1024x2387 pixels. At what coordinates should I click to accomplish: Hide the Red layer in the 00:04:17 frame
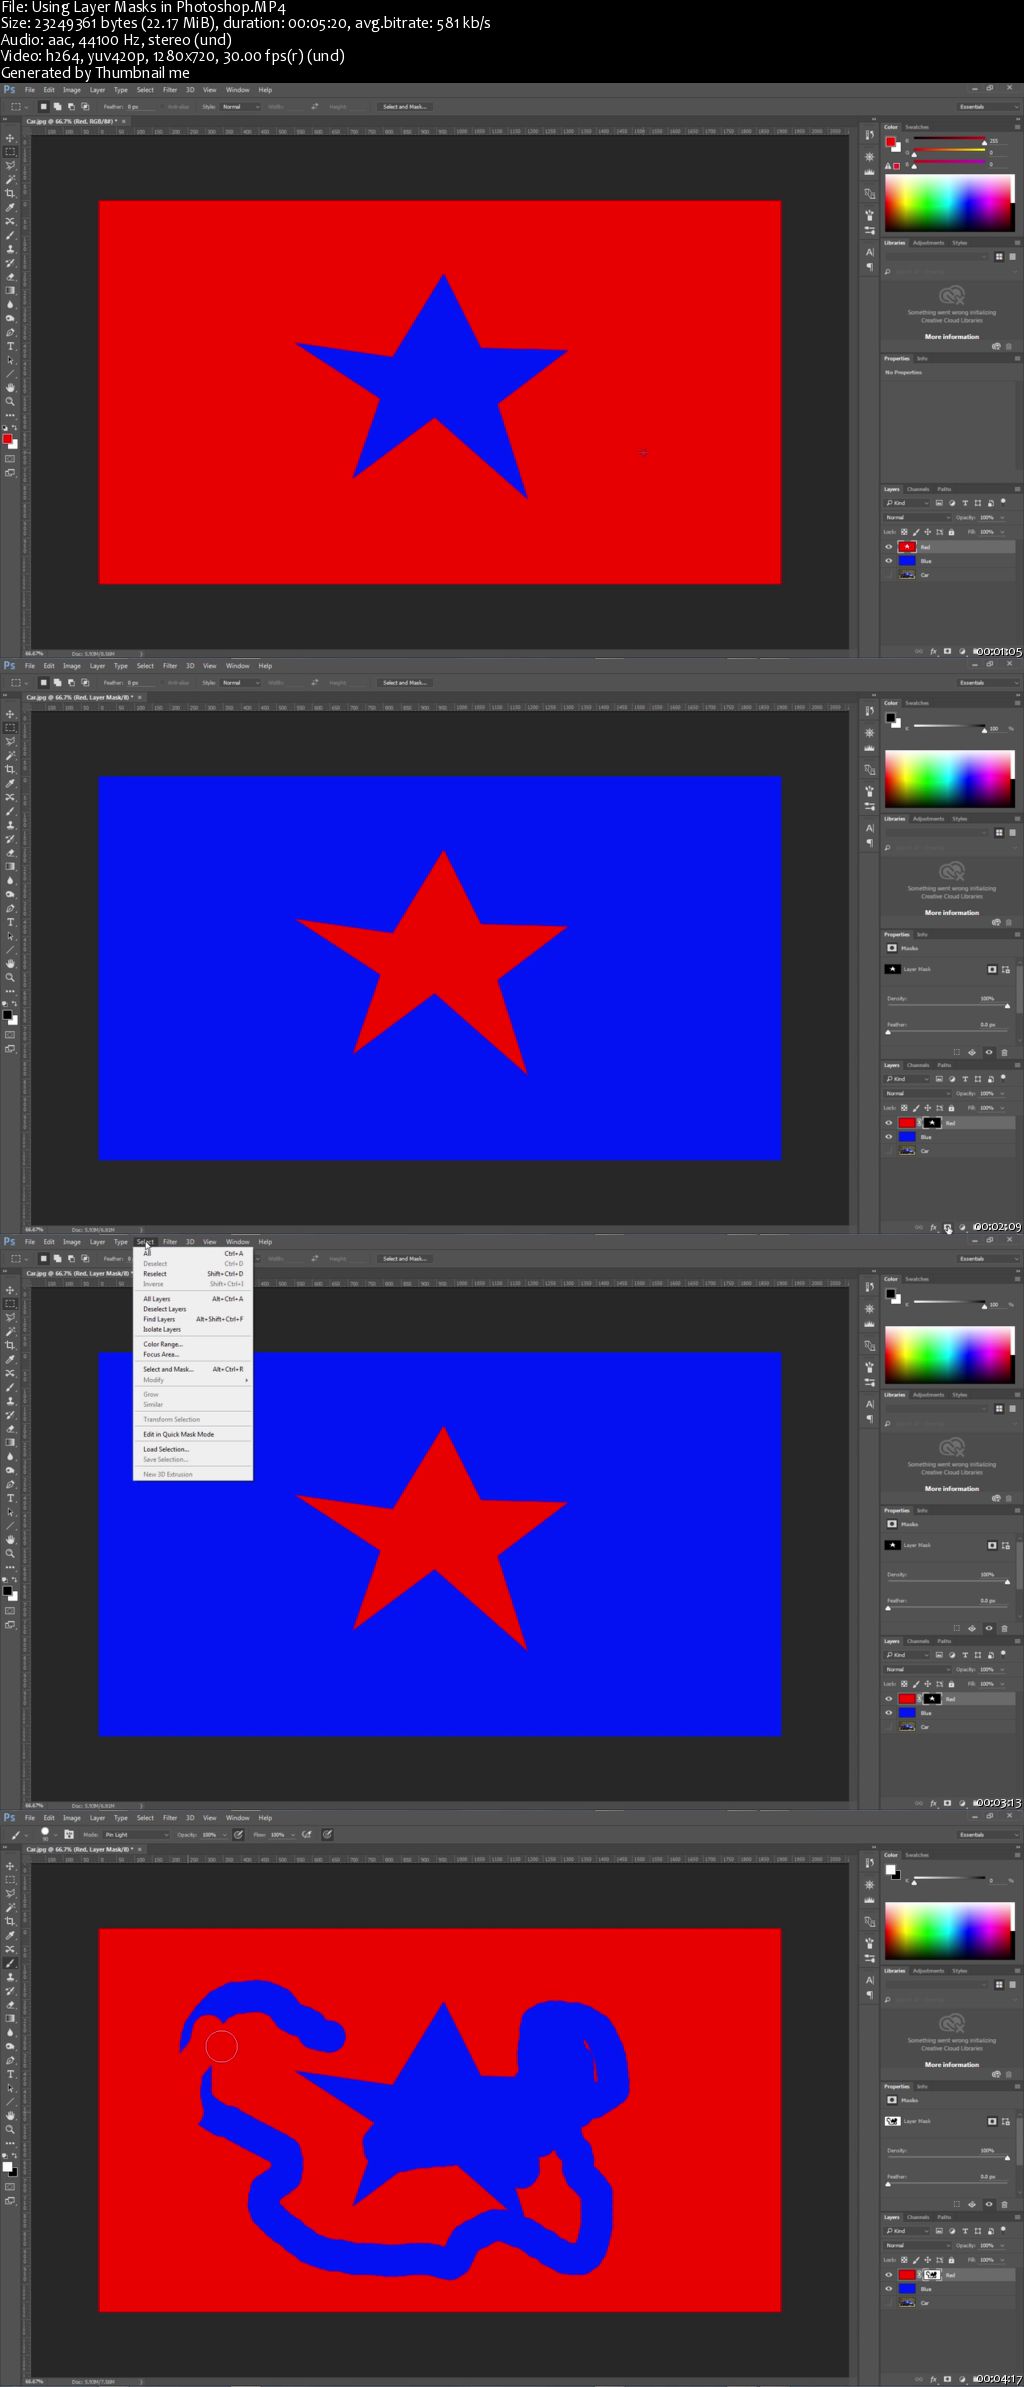(x=888, y=2275)
